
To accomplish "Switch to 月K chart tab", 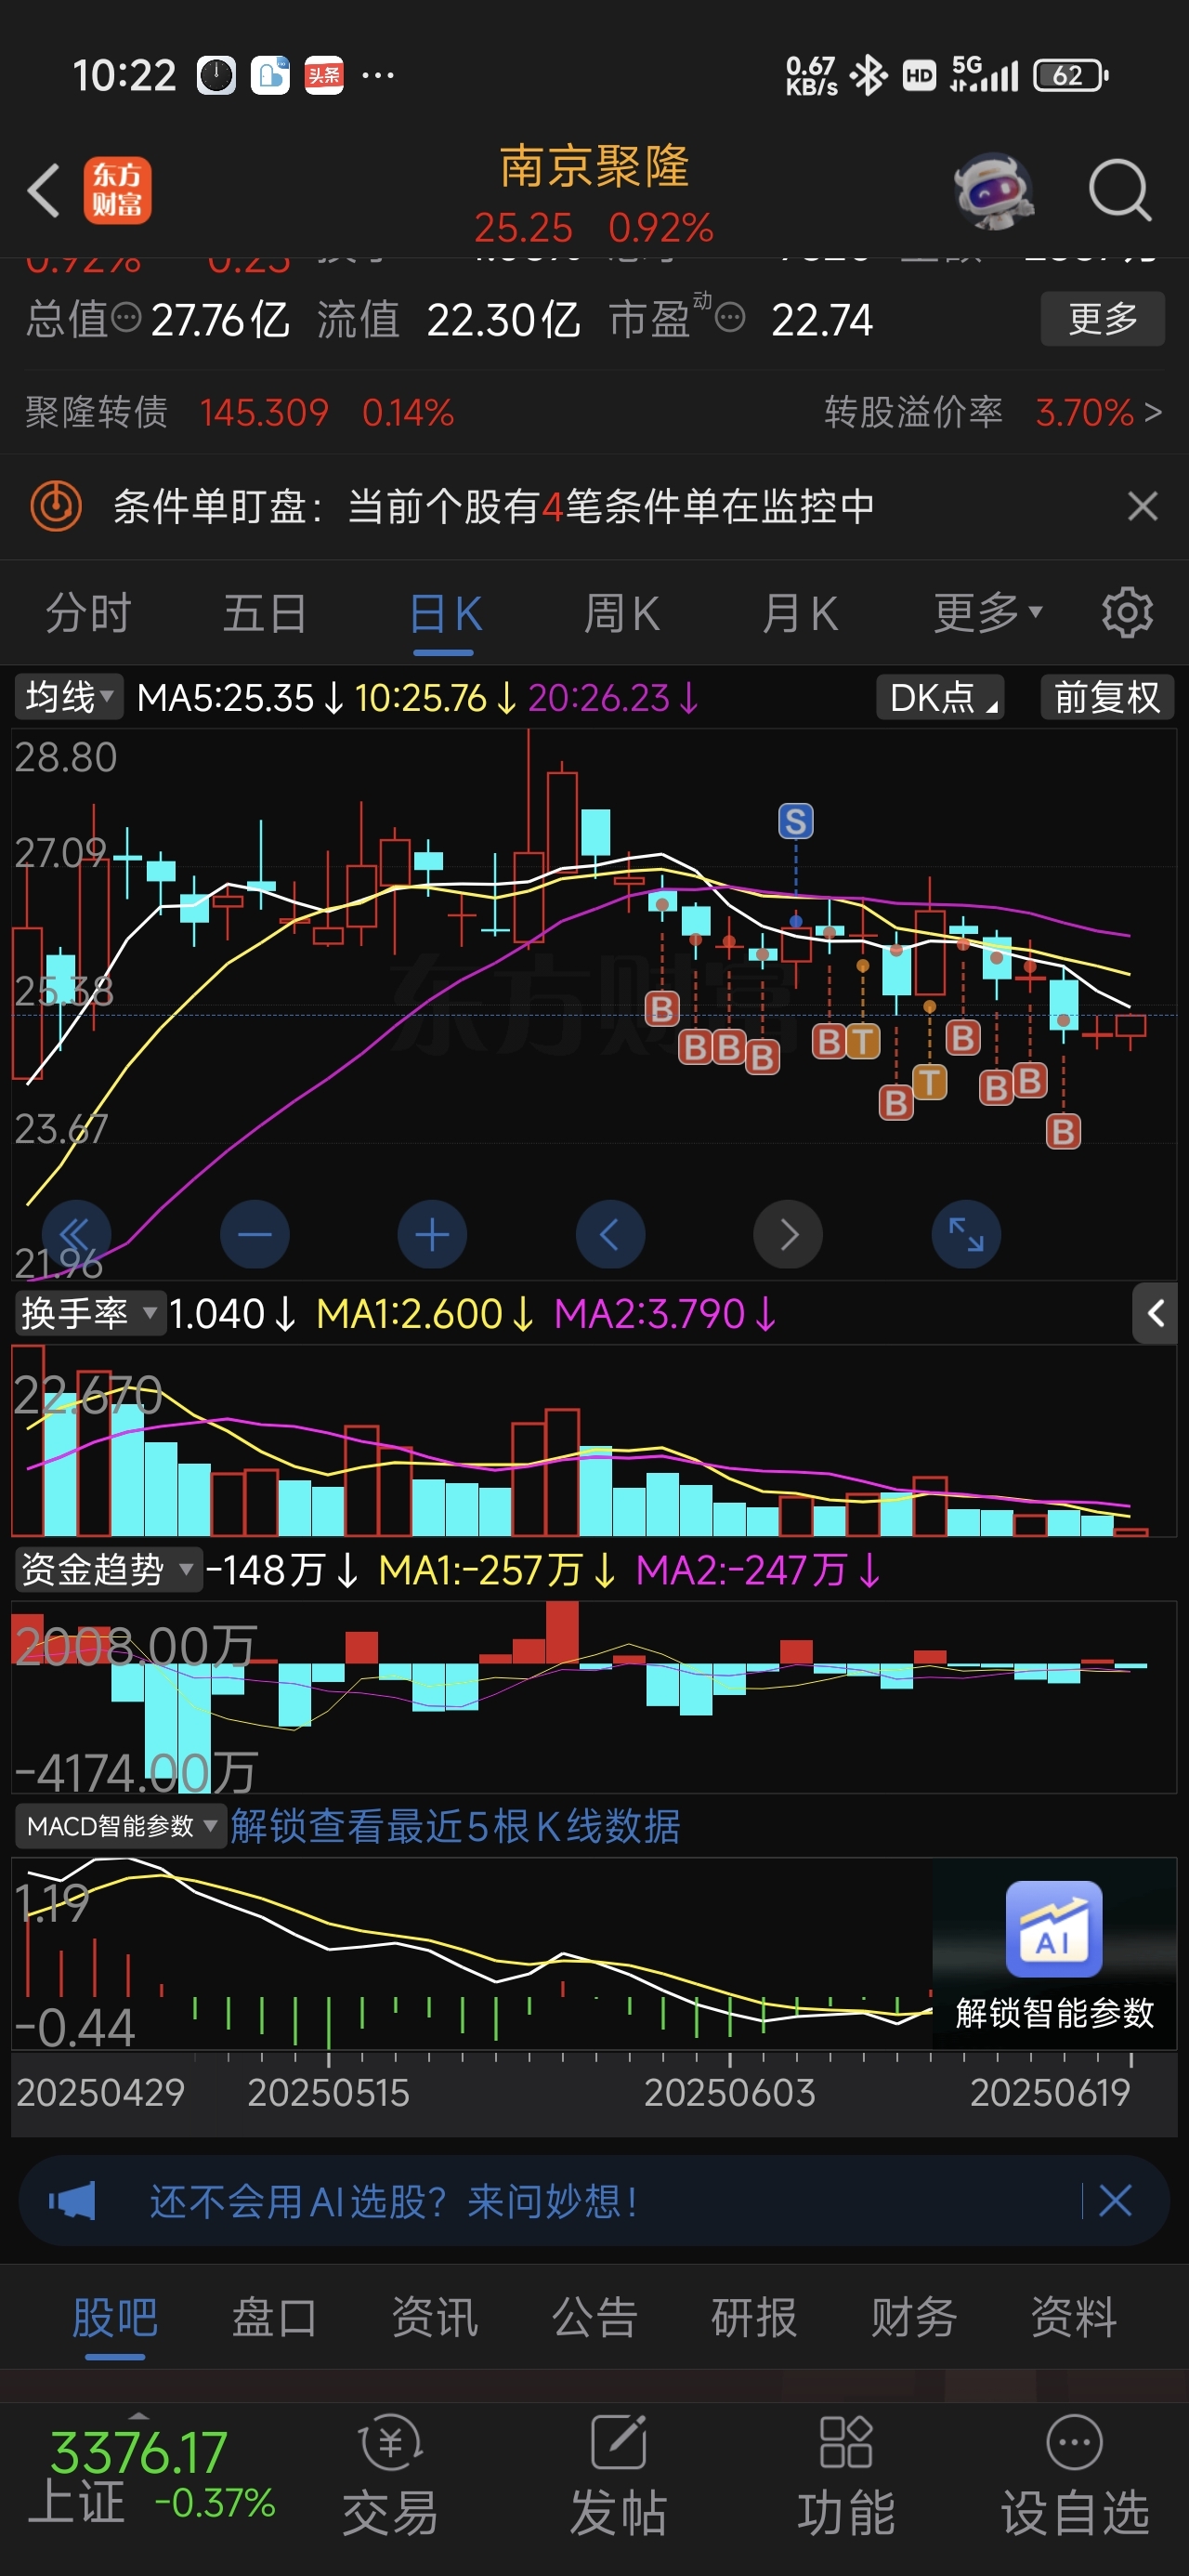I will (799, 612).
